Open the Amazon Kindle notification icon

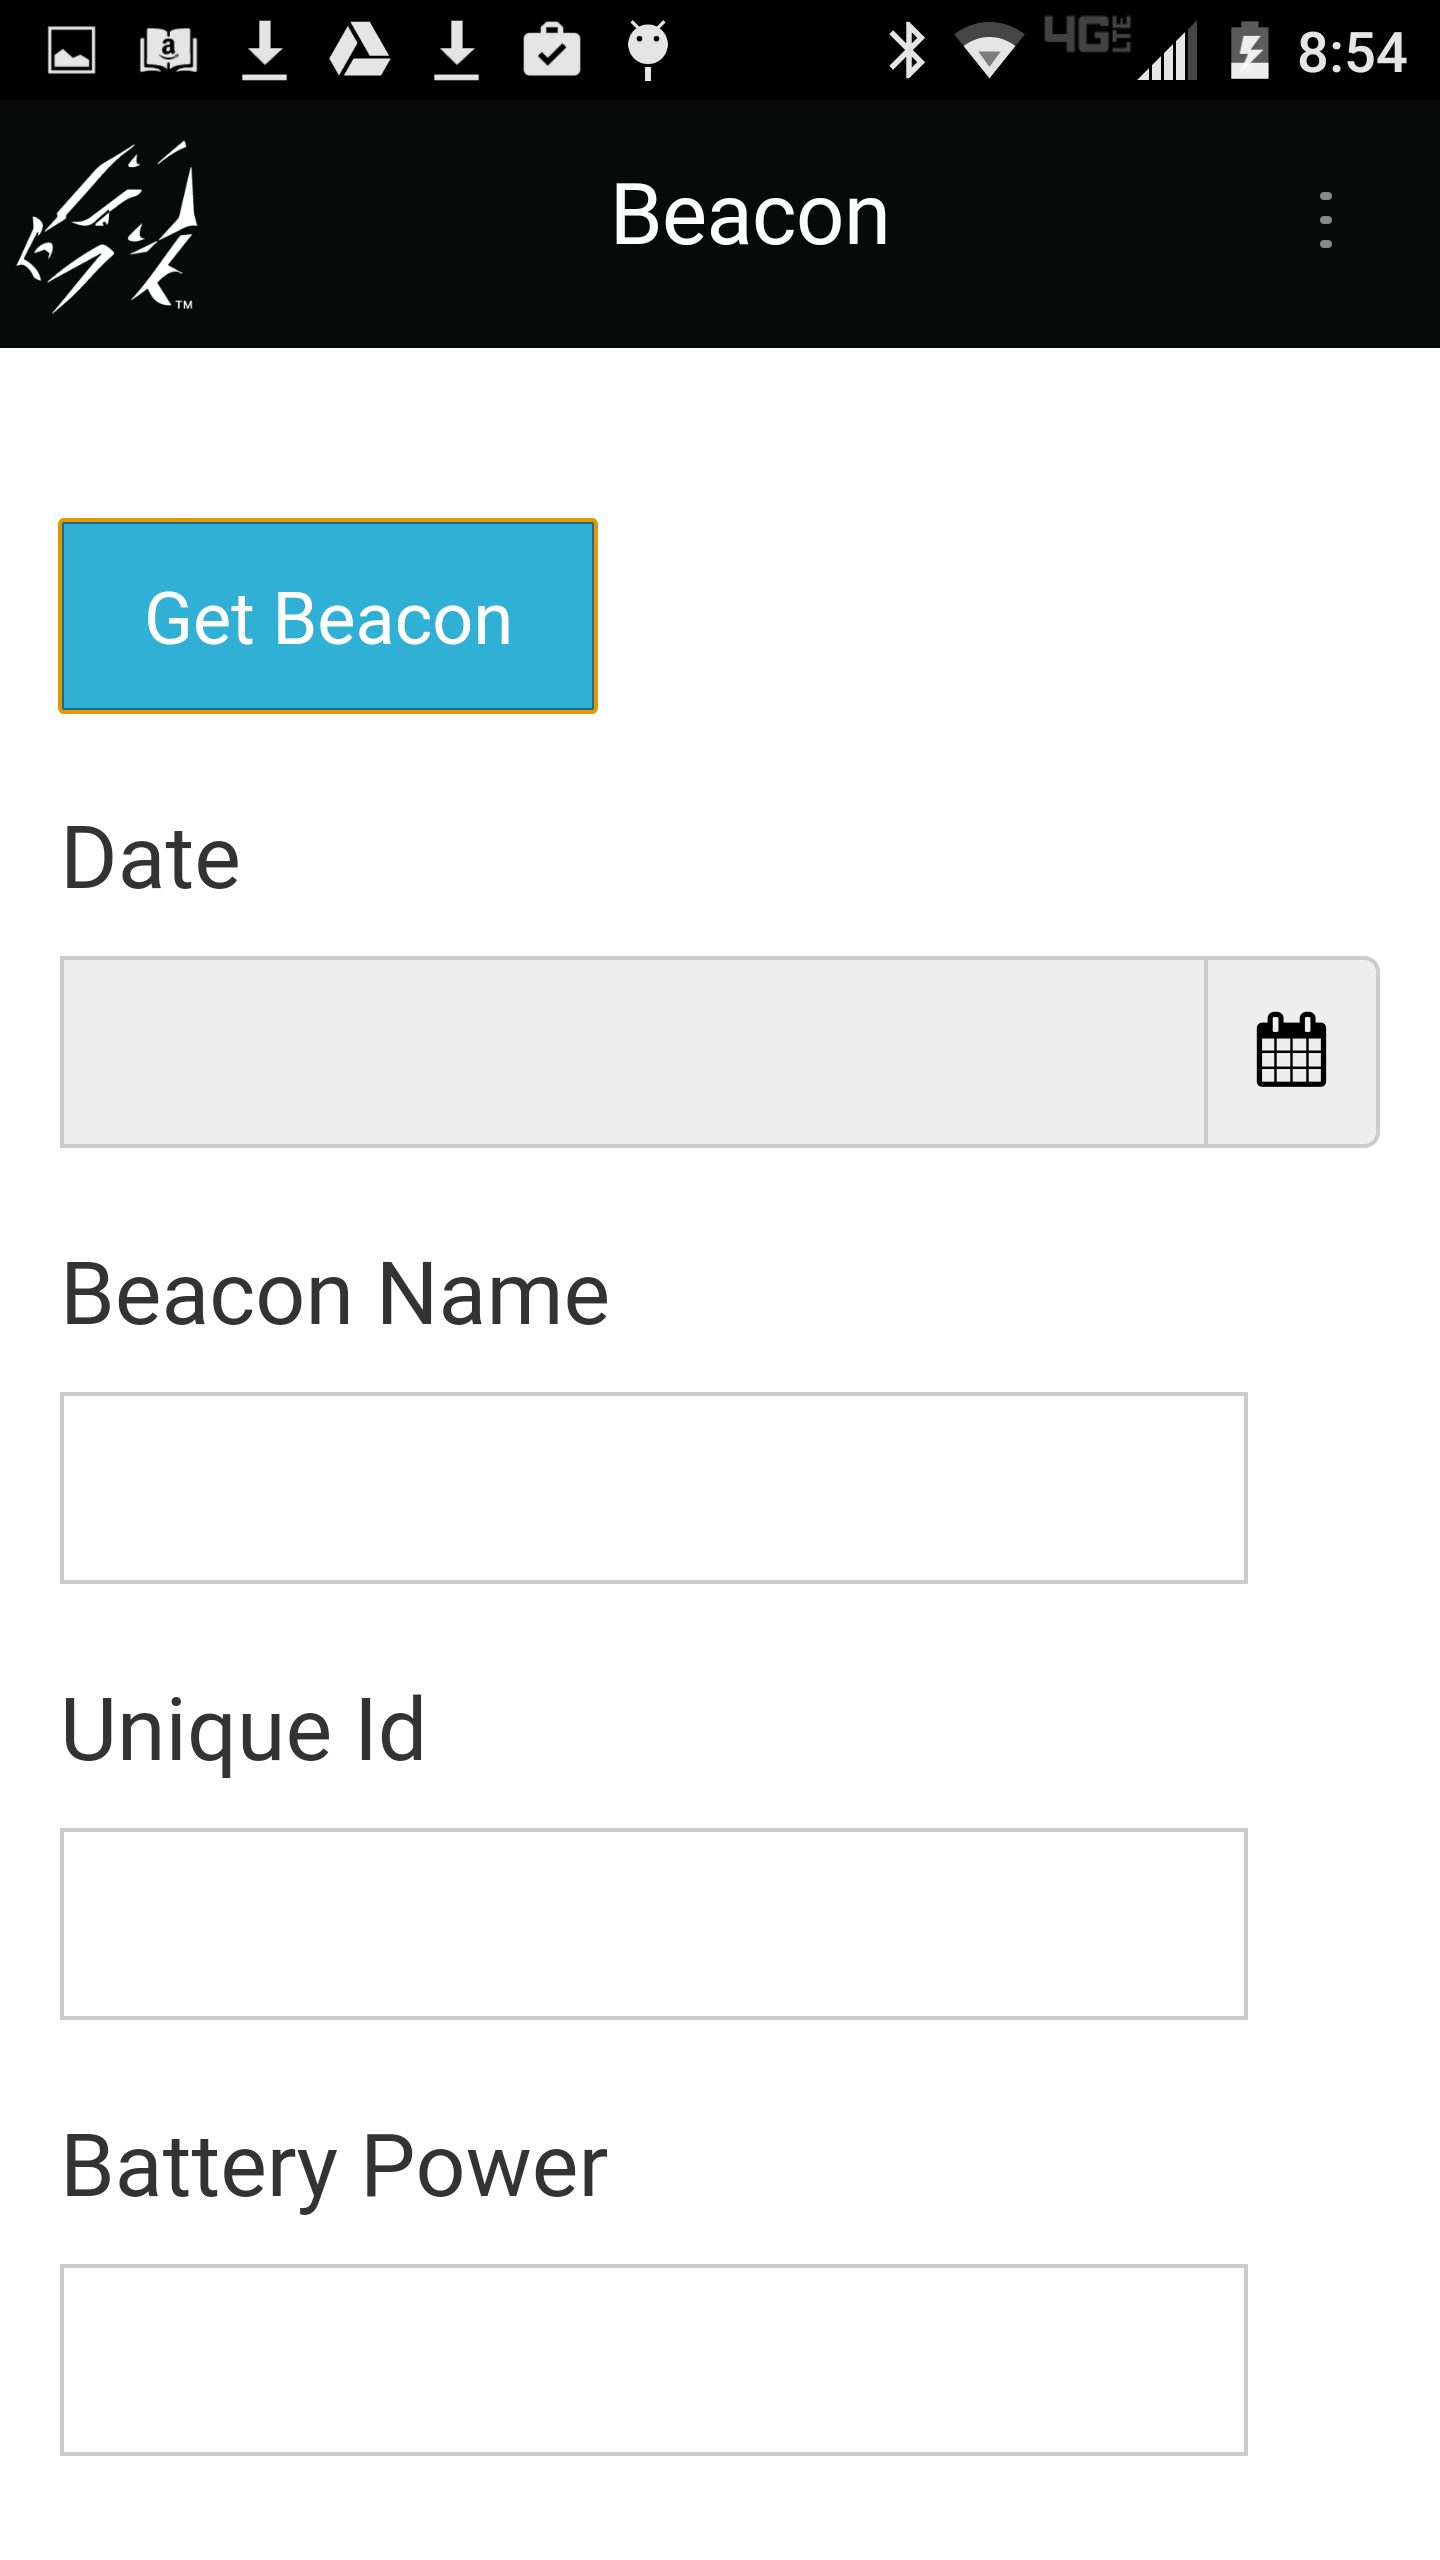point(168,51)
